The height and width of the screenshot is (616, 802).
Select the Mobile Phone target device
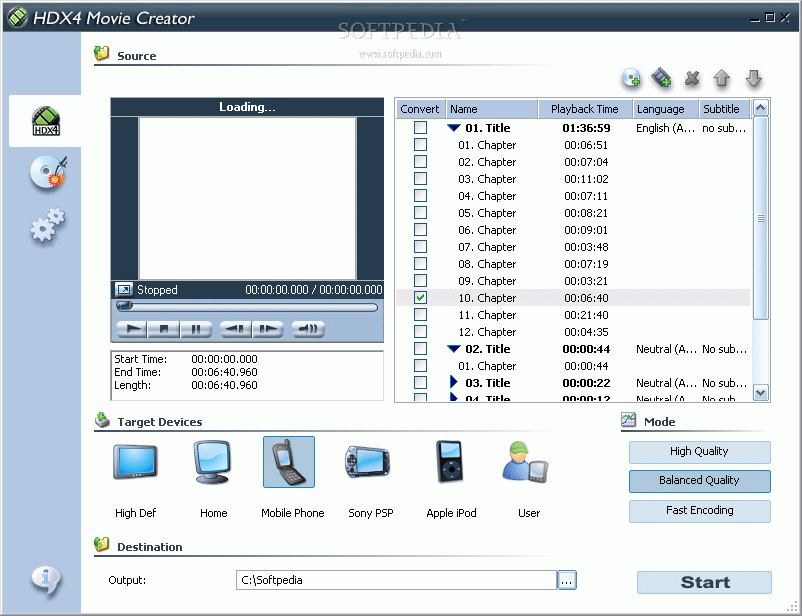pos(289,463)
